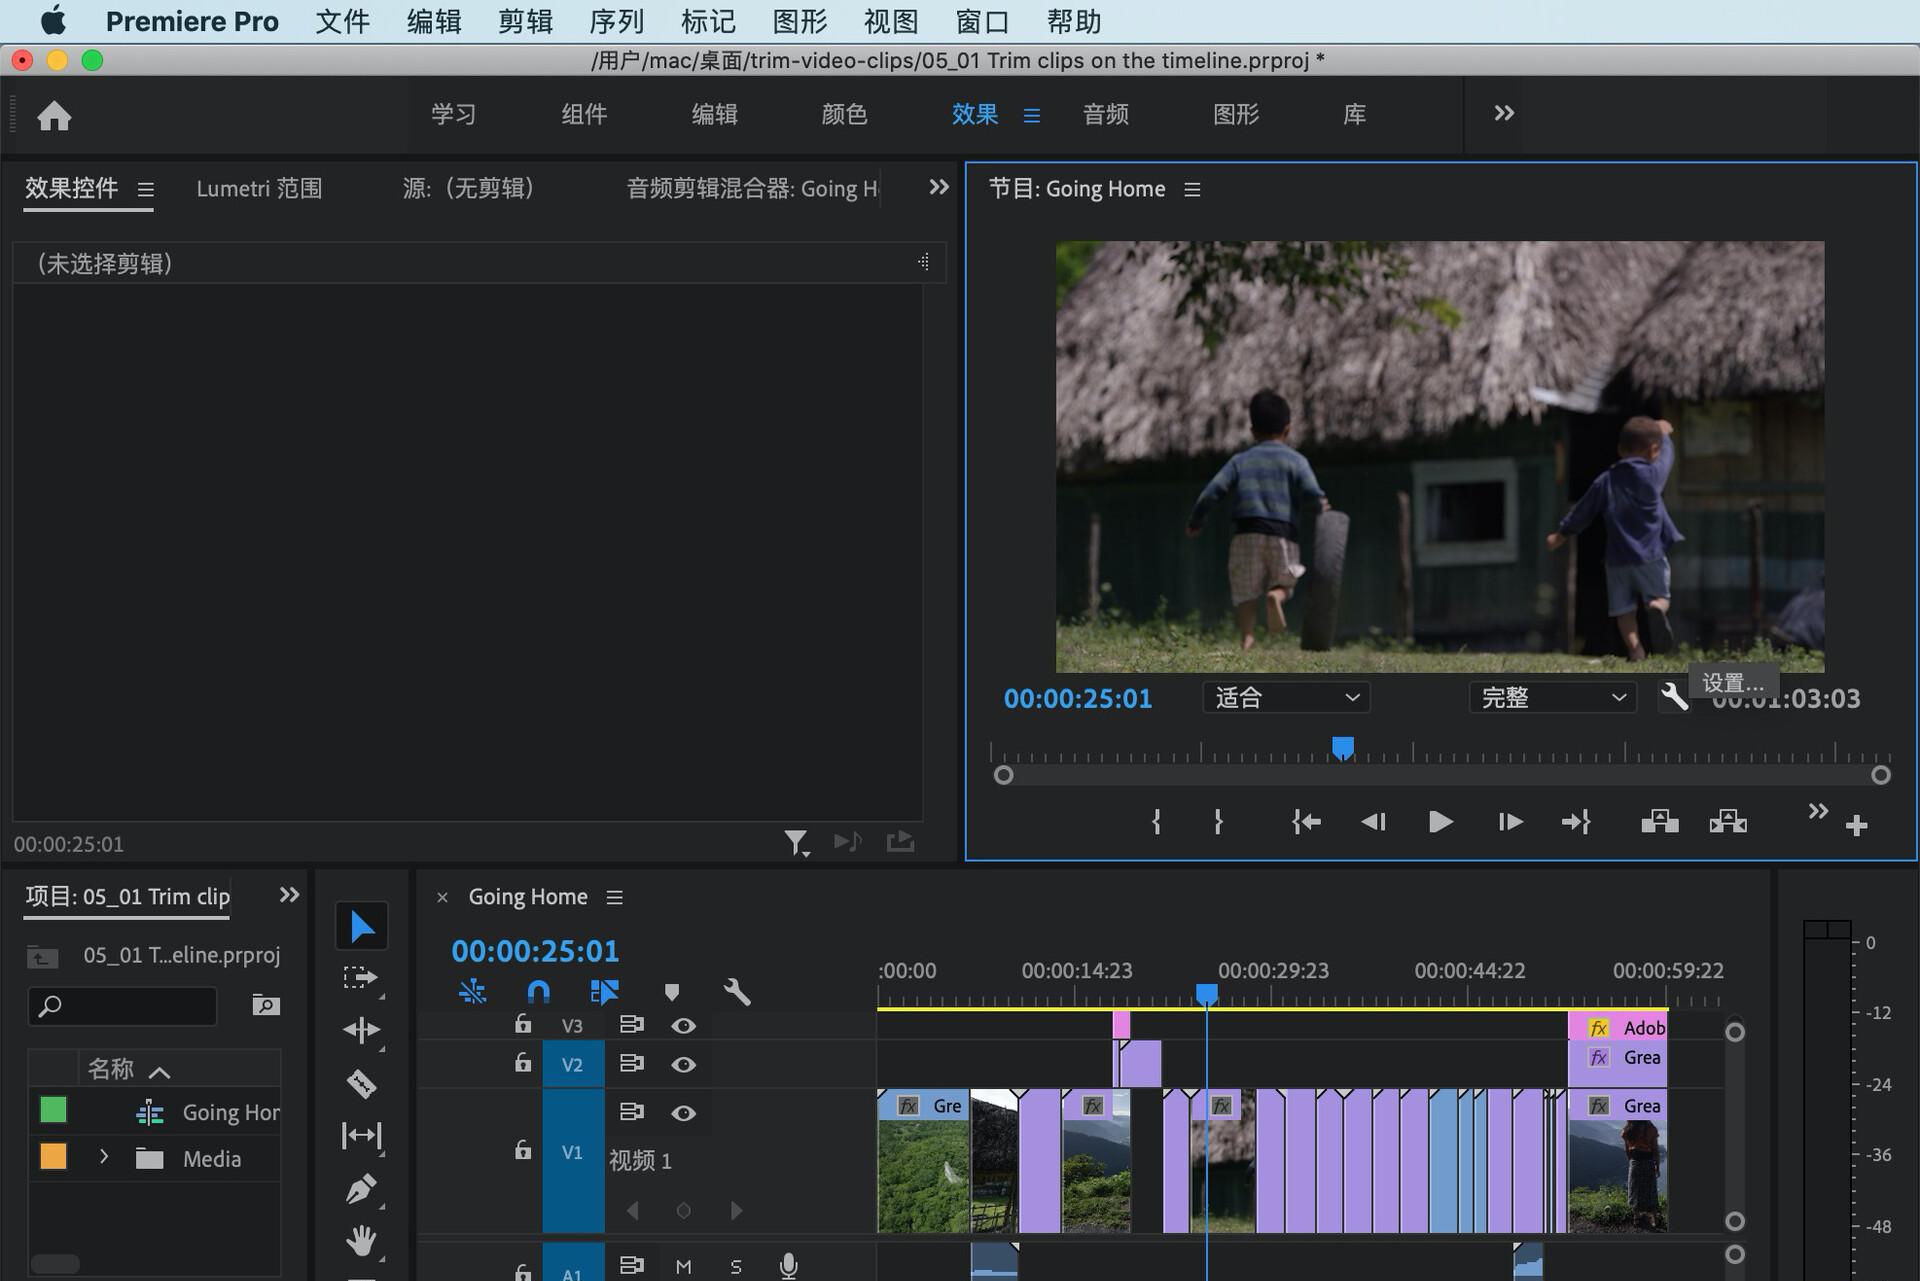Screen dimensions: 1920x1281
Task: Open the Premiere Pro app menu
Action: coord(192,21)
